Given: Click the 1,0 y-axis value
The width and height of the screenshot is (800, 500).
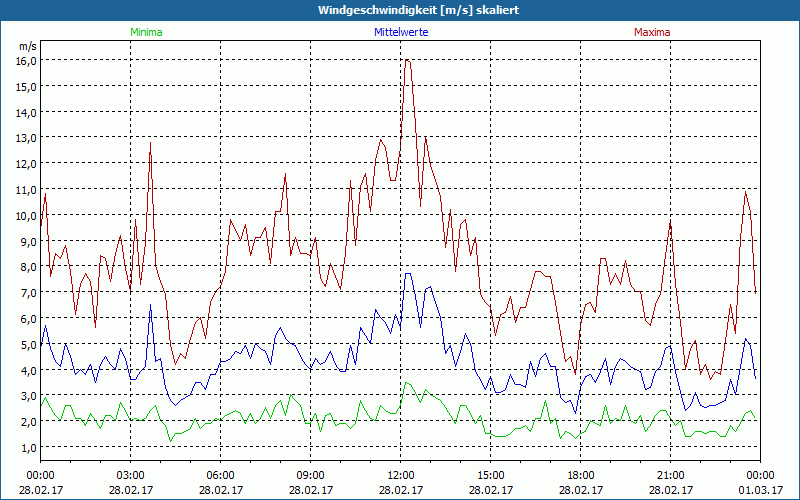Looking at the screenshot, I should (29, 447).
